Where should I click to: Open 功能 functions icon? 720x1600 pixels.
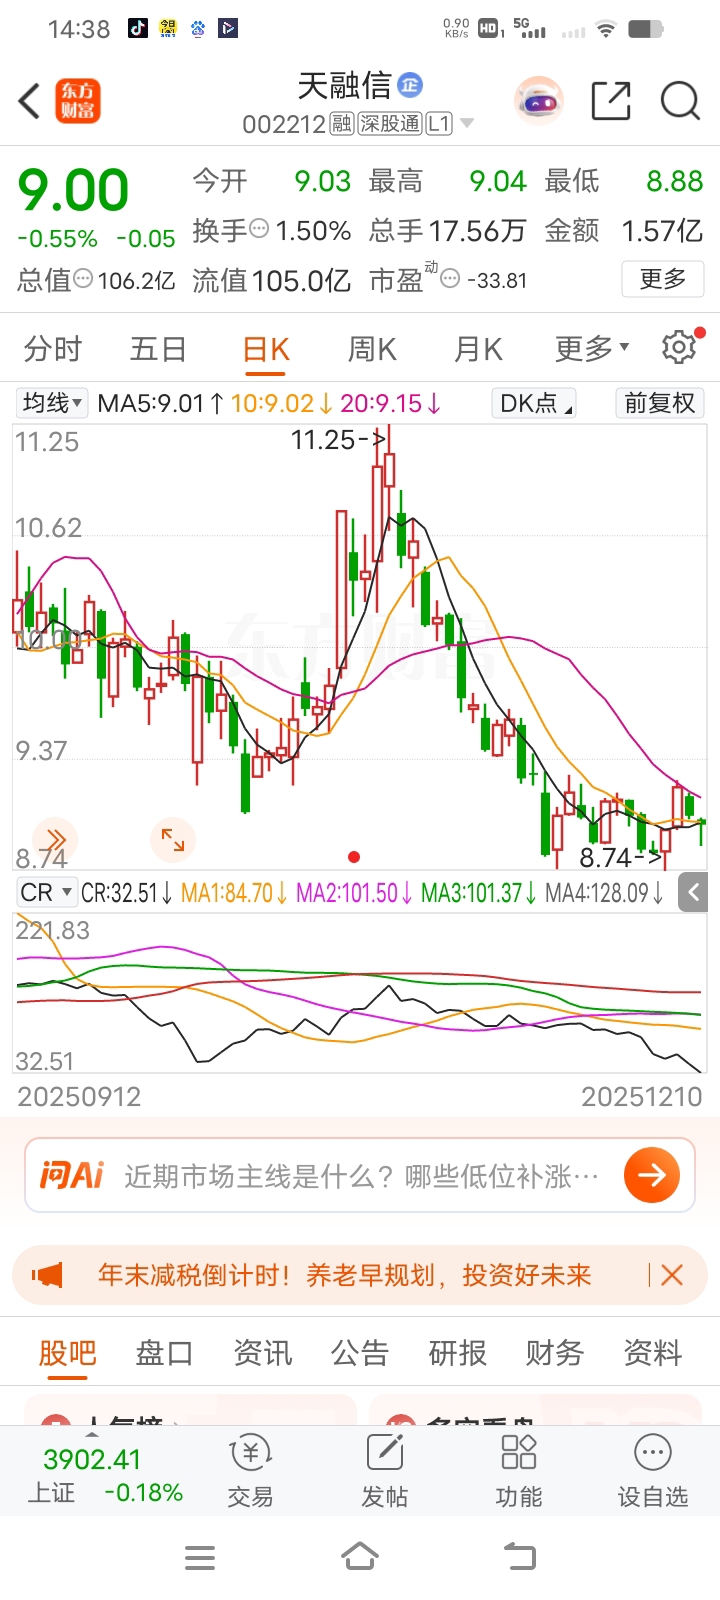pyautogui.click(x=519, y=1471)
